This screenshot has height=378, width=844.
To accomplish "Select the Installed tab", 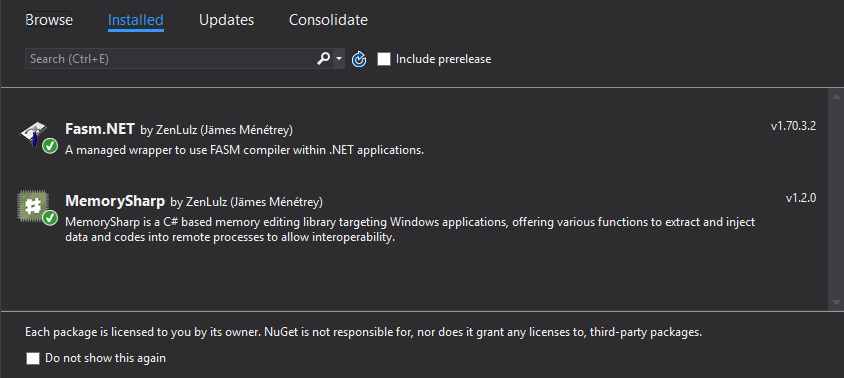I will 136,20.
